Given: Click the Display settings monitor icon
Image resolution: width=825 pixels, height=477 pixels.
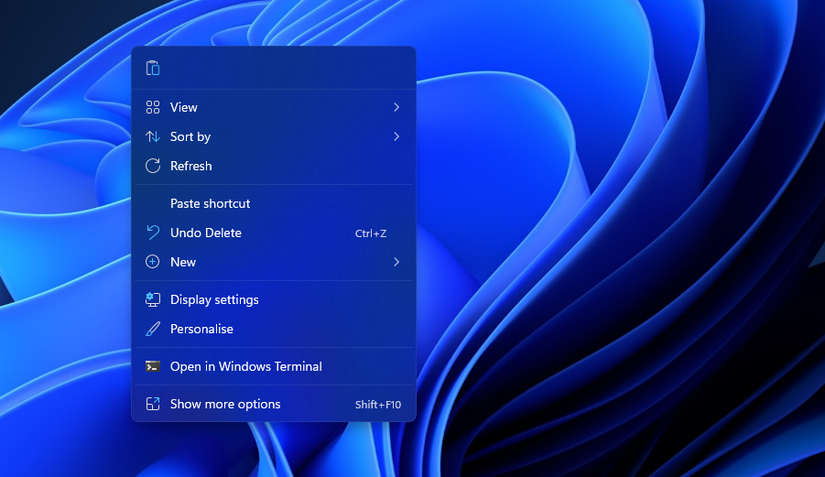Looking at the screenshot, I should [x=153, y=299].
